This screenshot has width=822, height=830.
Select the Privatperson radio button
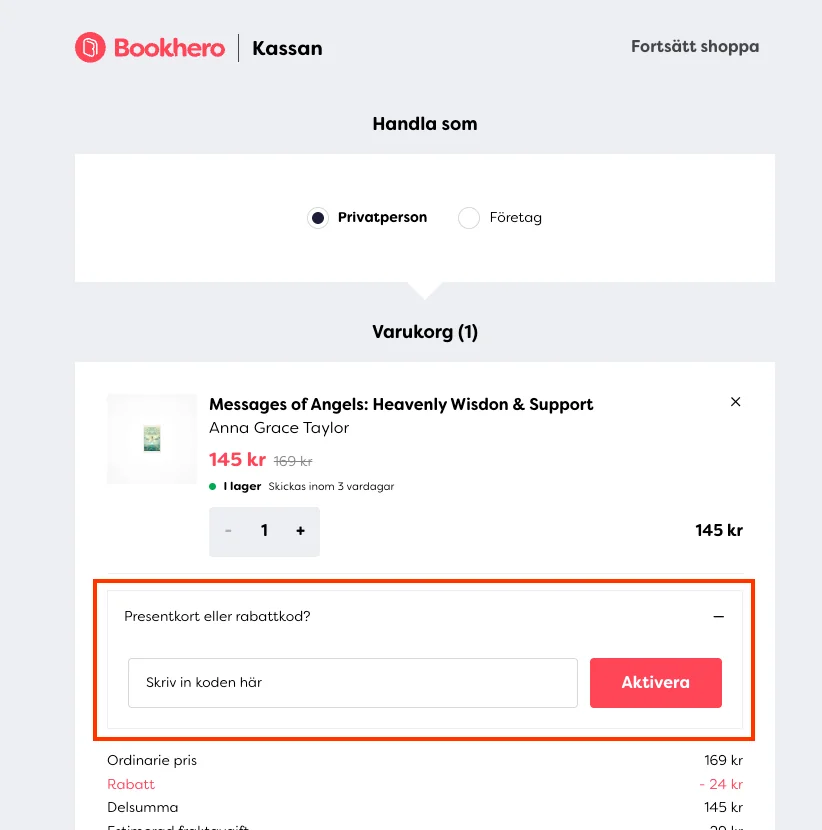coord(318,218)
